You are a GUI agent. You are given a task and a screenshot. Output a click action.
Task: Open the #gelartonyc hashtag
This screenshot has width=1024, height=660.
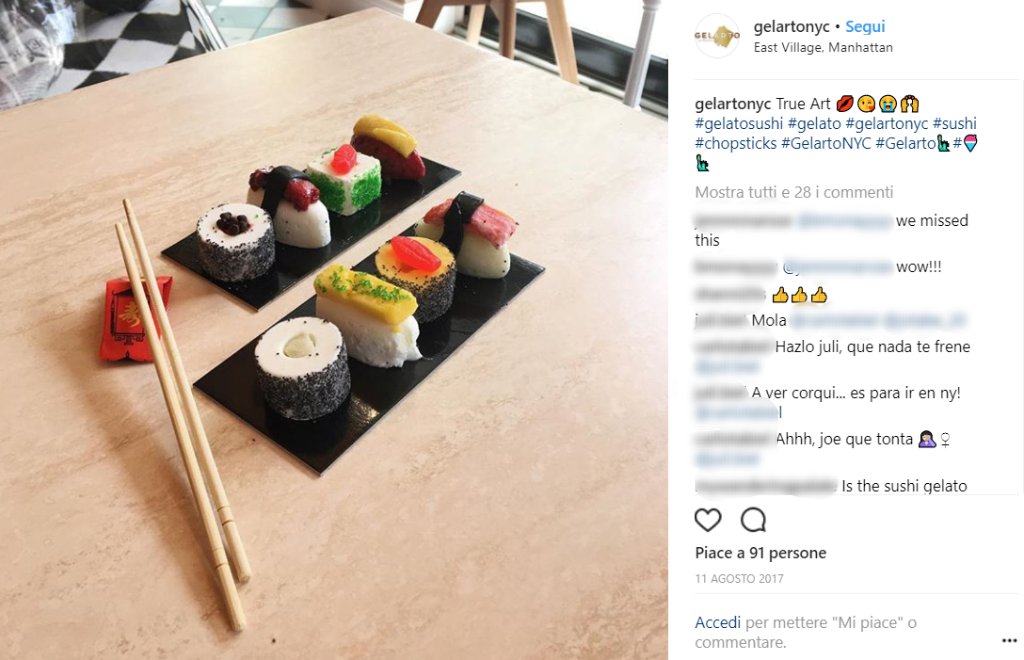coord(886,123)
